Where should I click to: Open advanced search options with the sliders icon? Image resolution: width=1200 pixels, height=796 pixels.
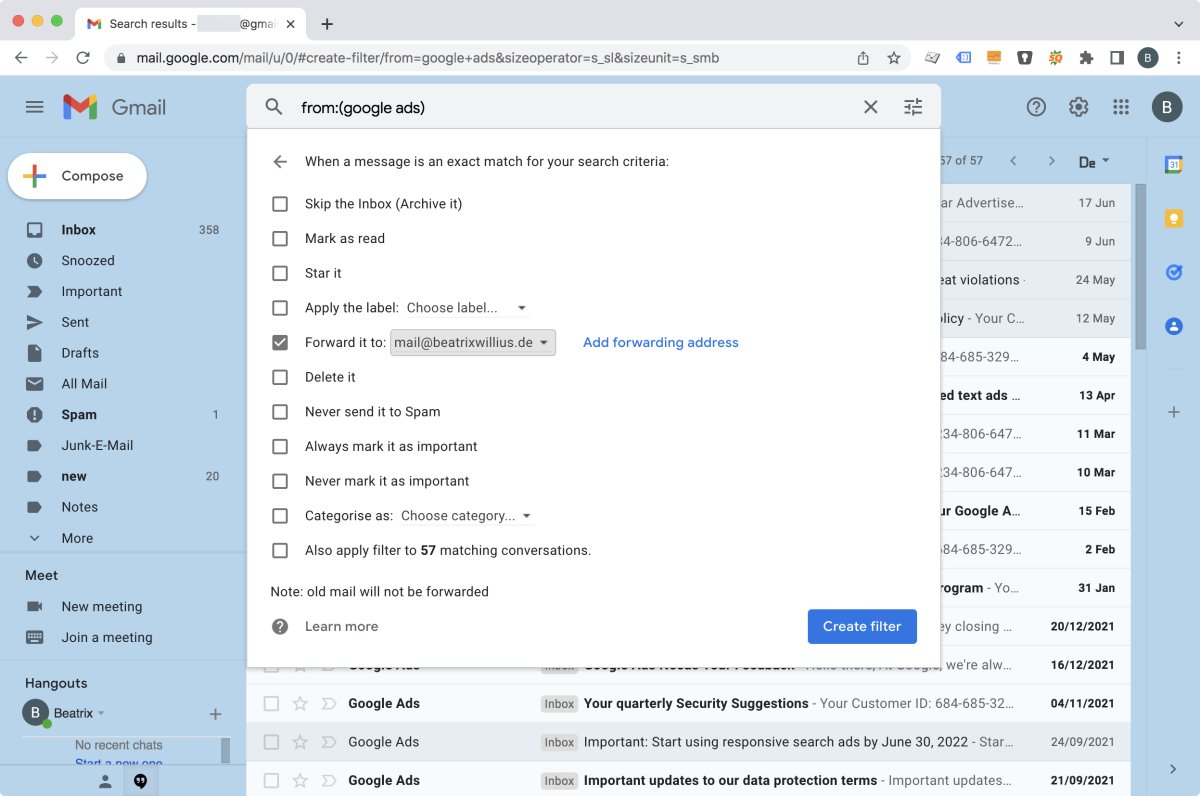point(912,106)
